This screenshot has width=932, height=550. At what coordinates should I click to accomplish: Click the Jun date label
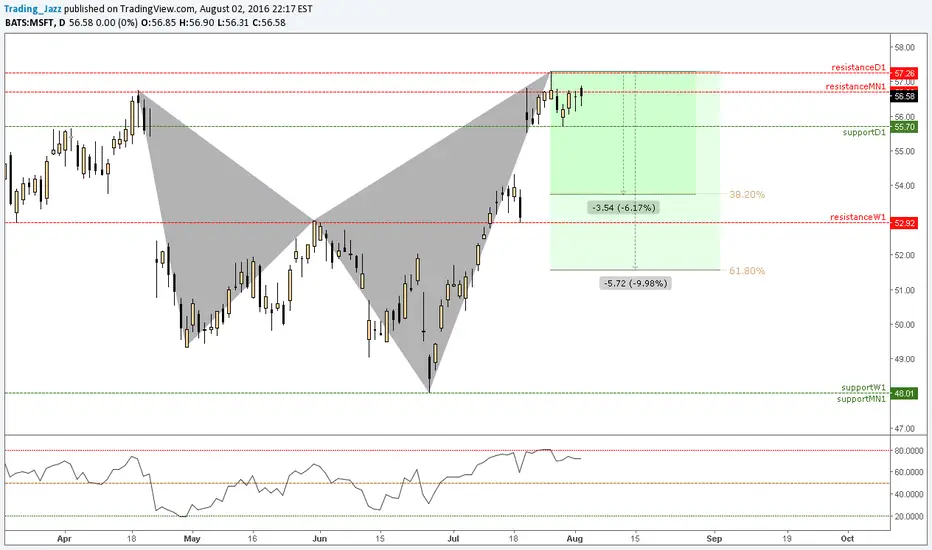click(320, 539)
